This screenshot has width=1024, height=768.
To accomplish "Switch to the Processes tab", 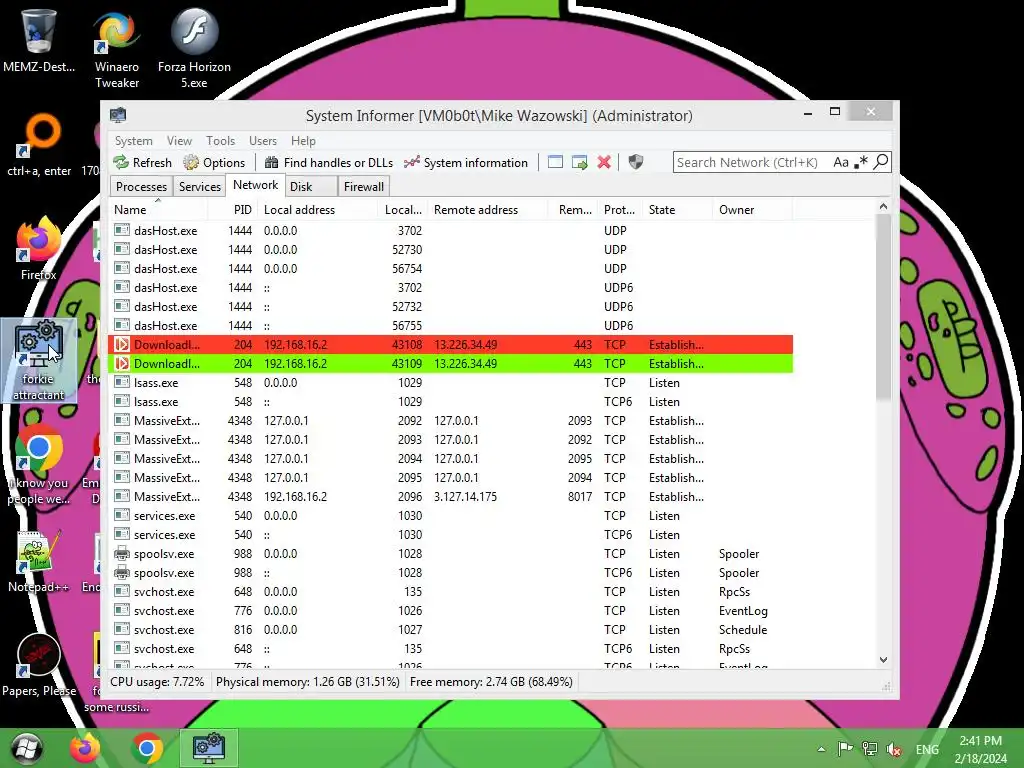I will click(x=141, y=187).
